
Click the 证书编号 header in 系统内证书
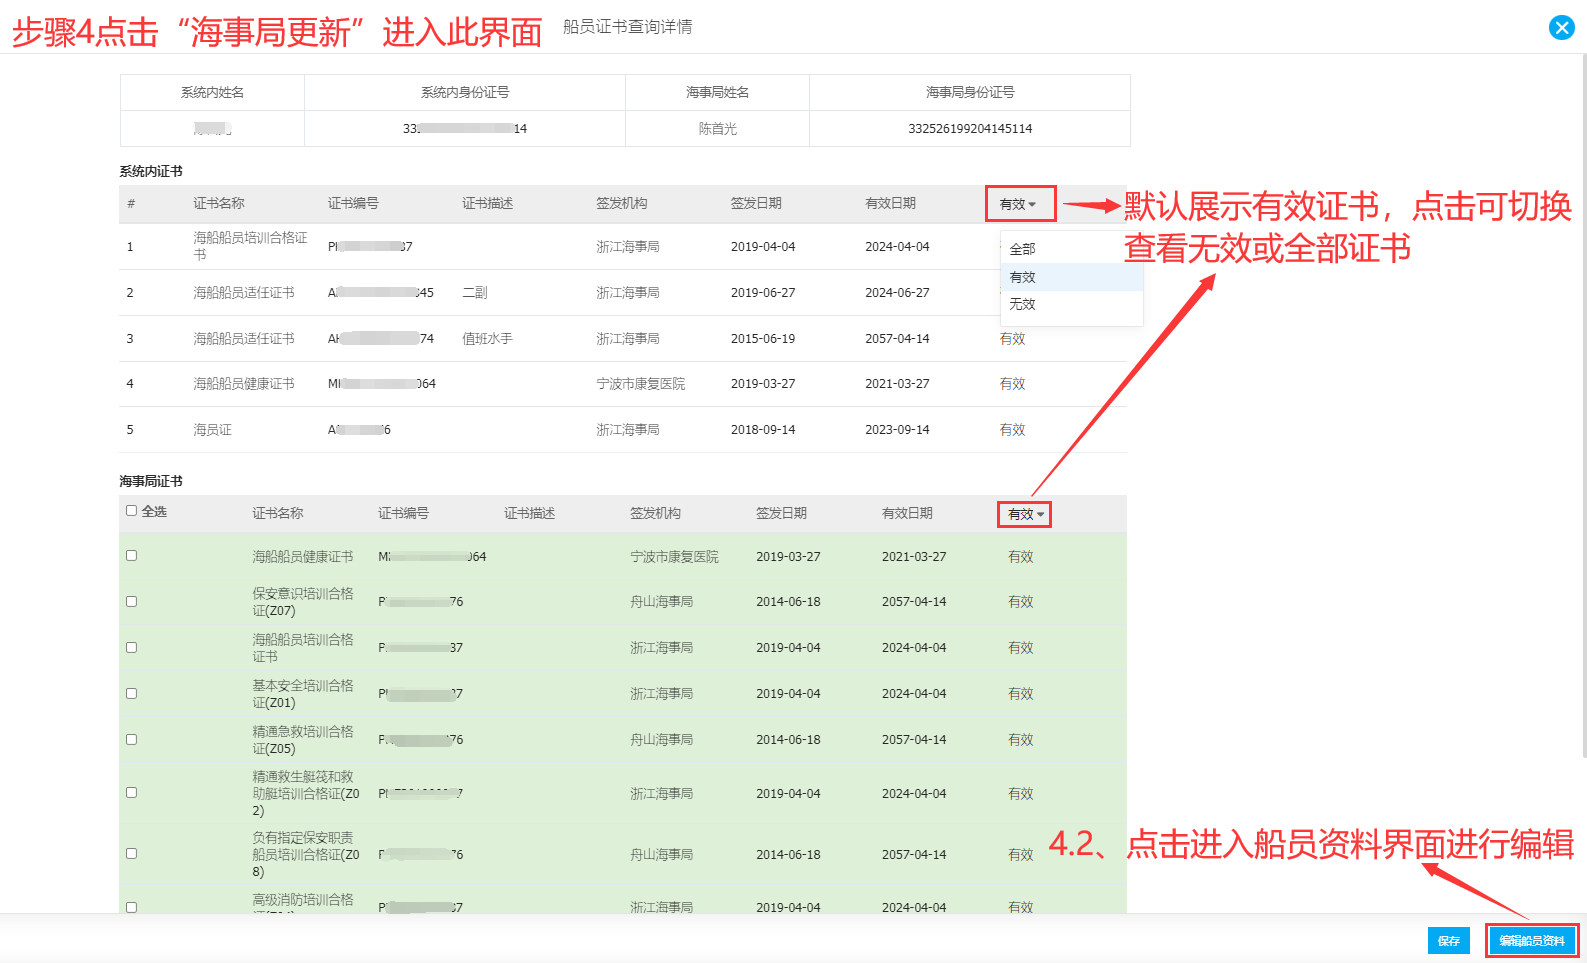pos(353,203)
